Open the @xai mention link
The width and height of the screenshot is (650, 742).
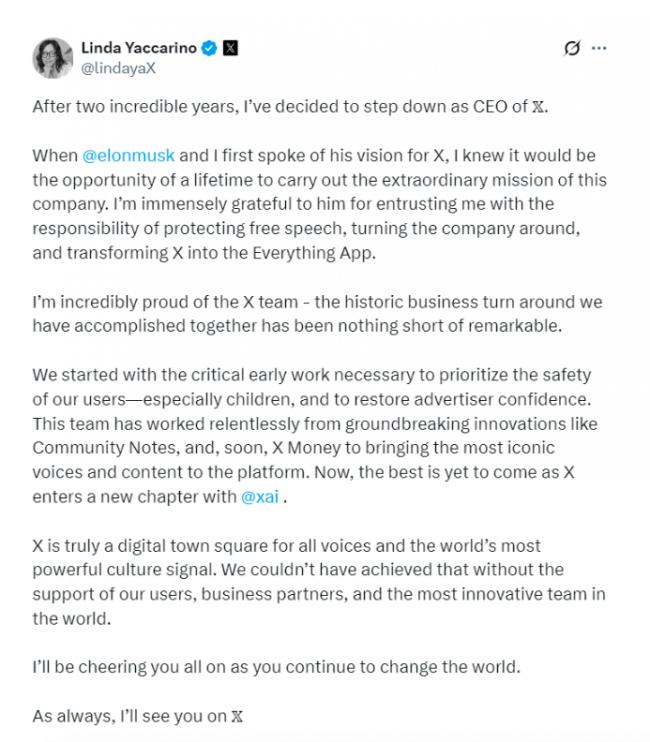pyautogui.click(x=260, y=497)
